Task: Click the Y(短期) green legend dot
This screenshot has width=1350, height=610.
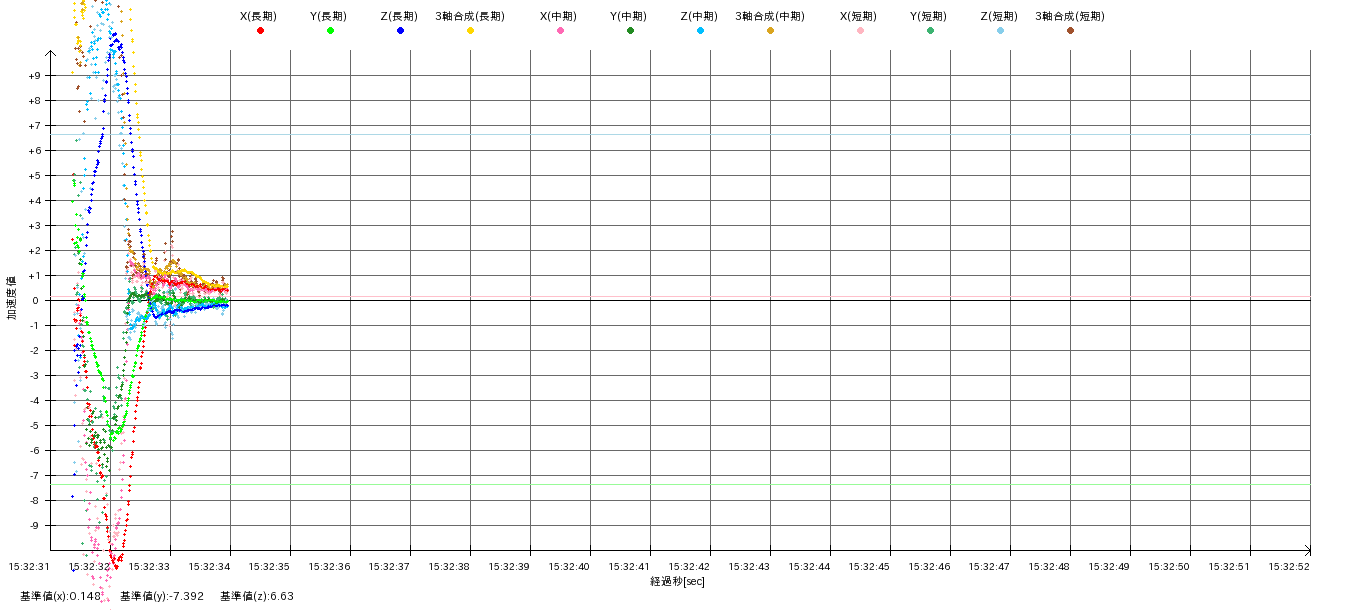Action: 930,31
